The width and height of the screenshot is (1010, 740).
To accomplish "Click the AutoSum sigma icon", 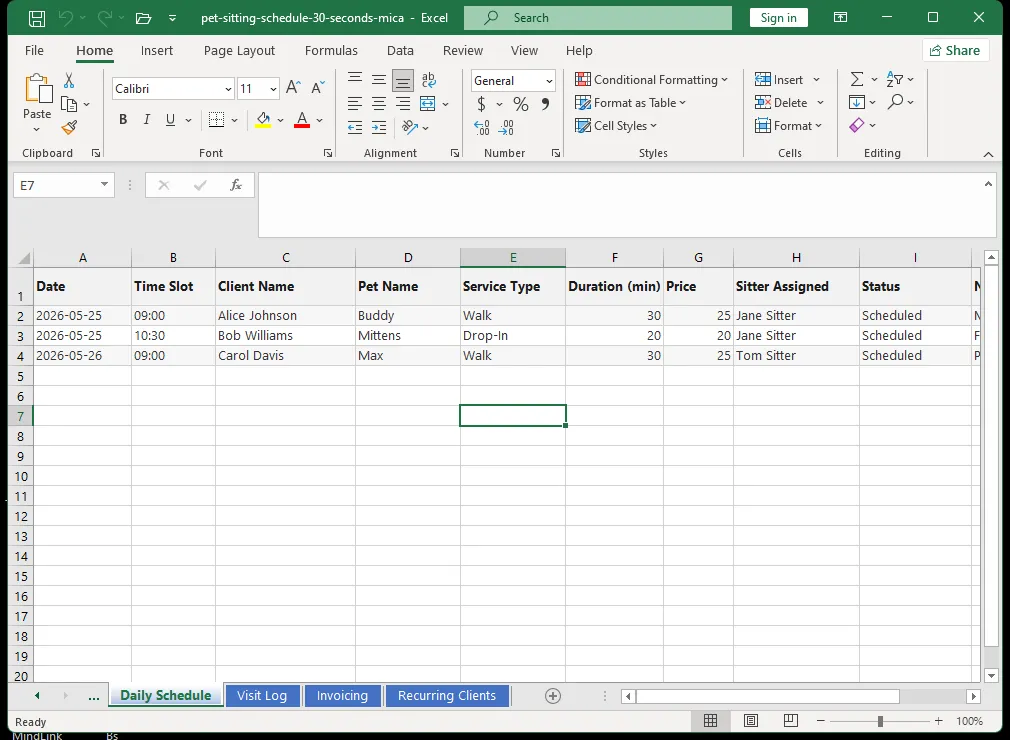I will pos(857,79).
